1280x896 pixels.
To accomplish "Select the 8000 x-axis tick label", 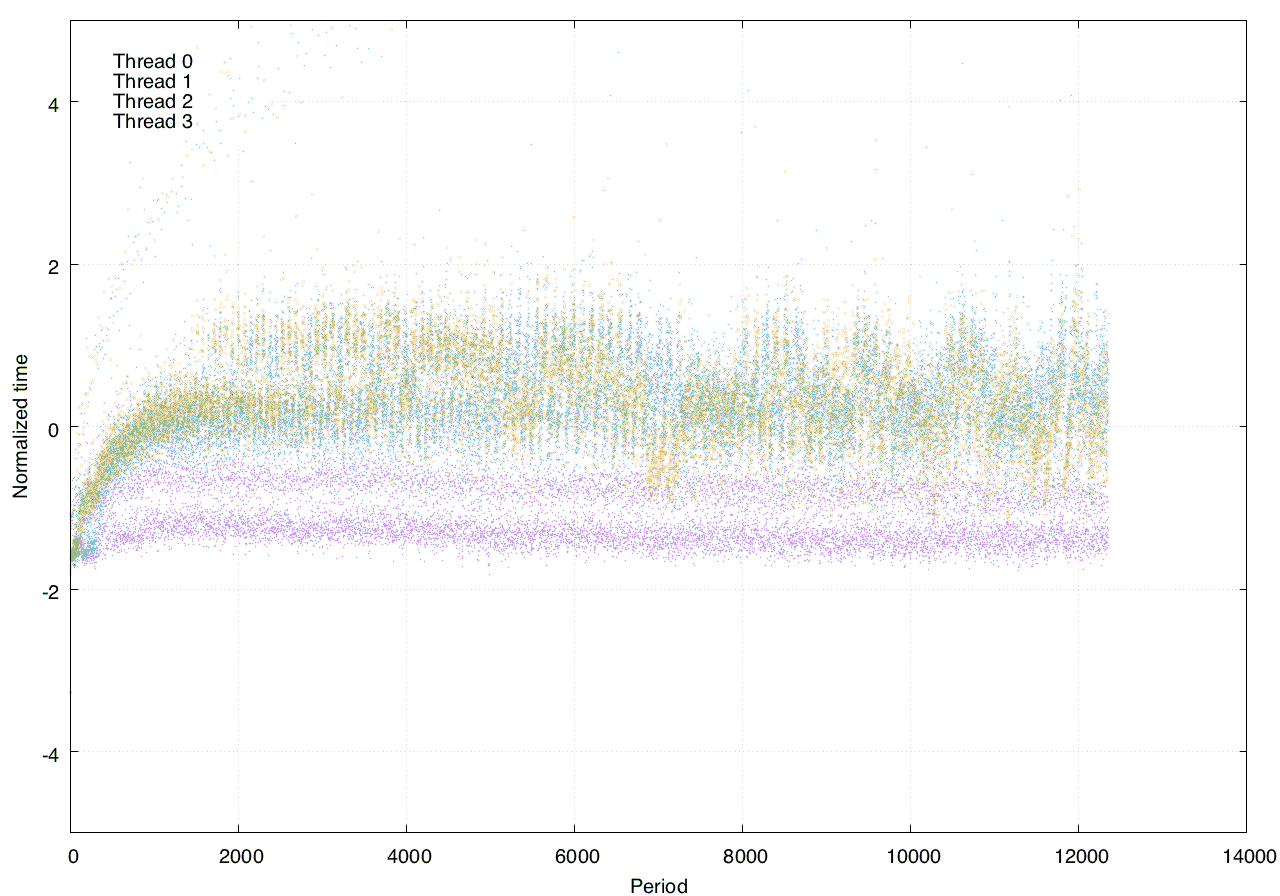I will [x=742, y=856].
